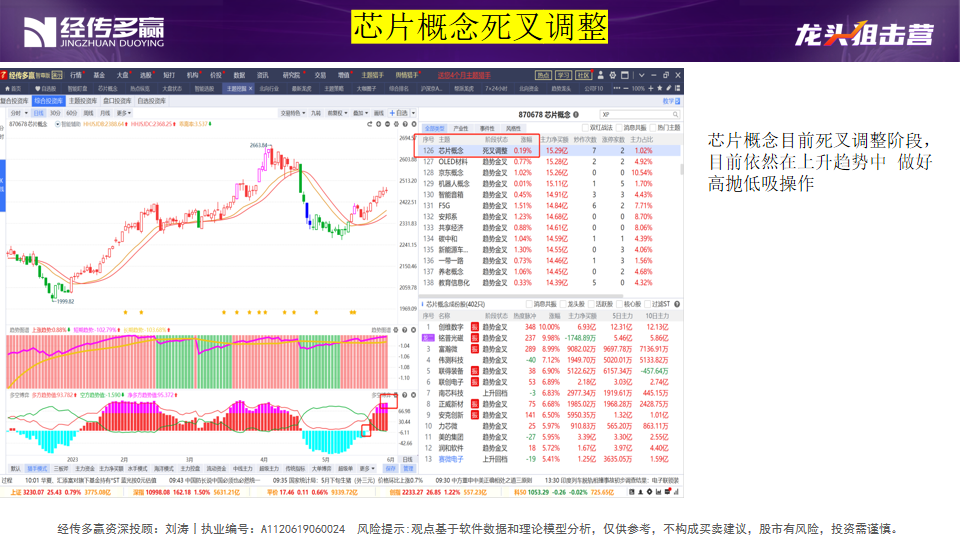This screenshot has height=540, width=960.
Task: Switch to the 综合投资库 tab
Action: [48, 101]
